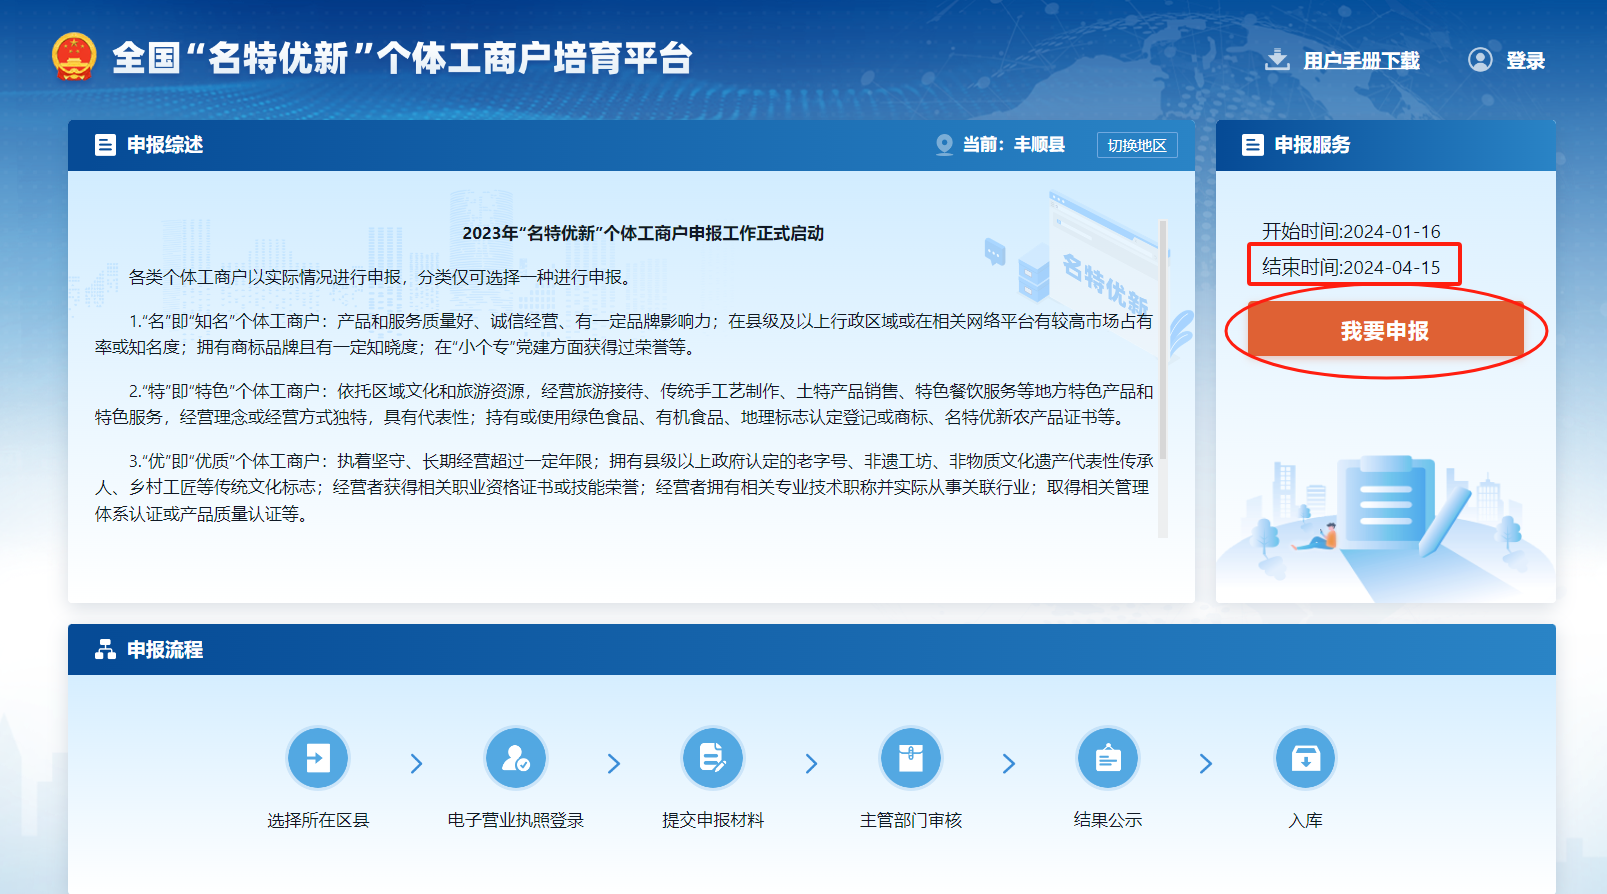Click the 选择所在区县 step label
The height and width of the screenshot is (894, 1607).
click(318, 820)
